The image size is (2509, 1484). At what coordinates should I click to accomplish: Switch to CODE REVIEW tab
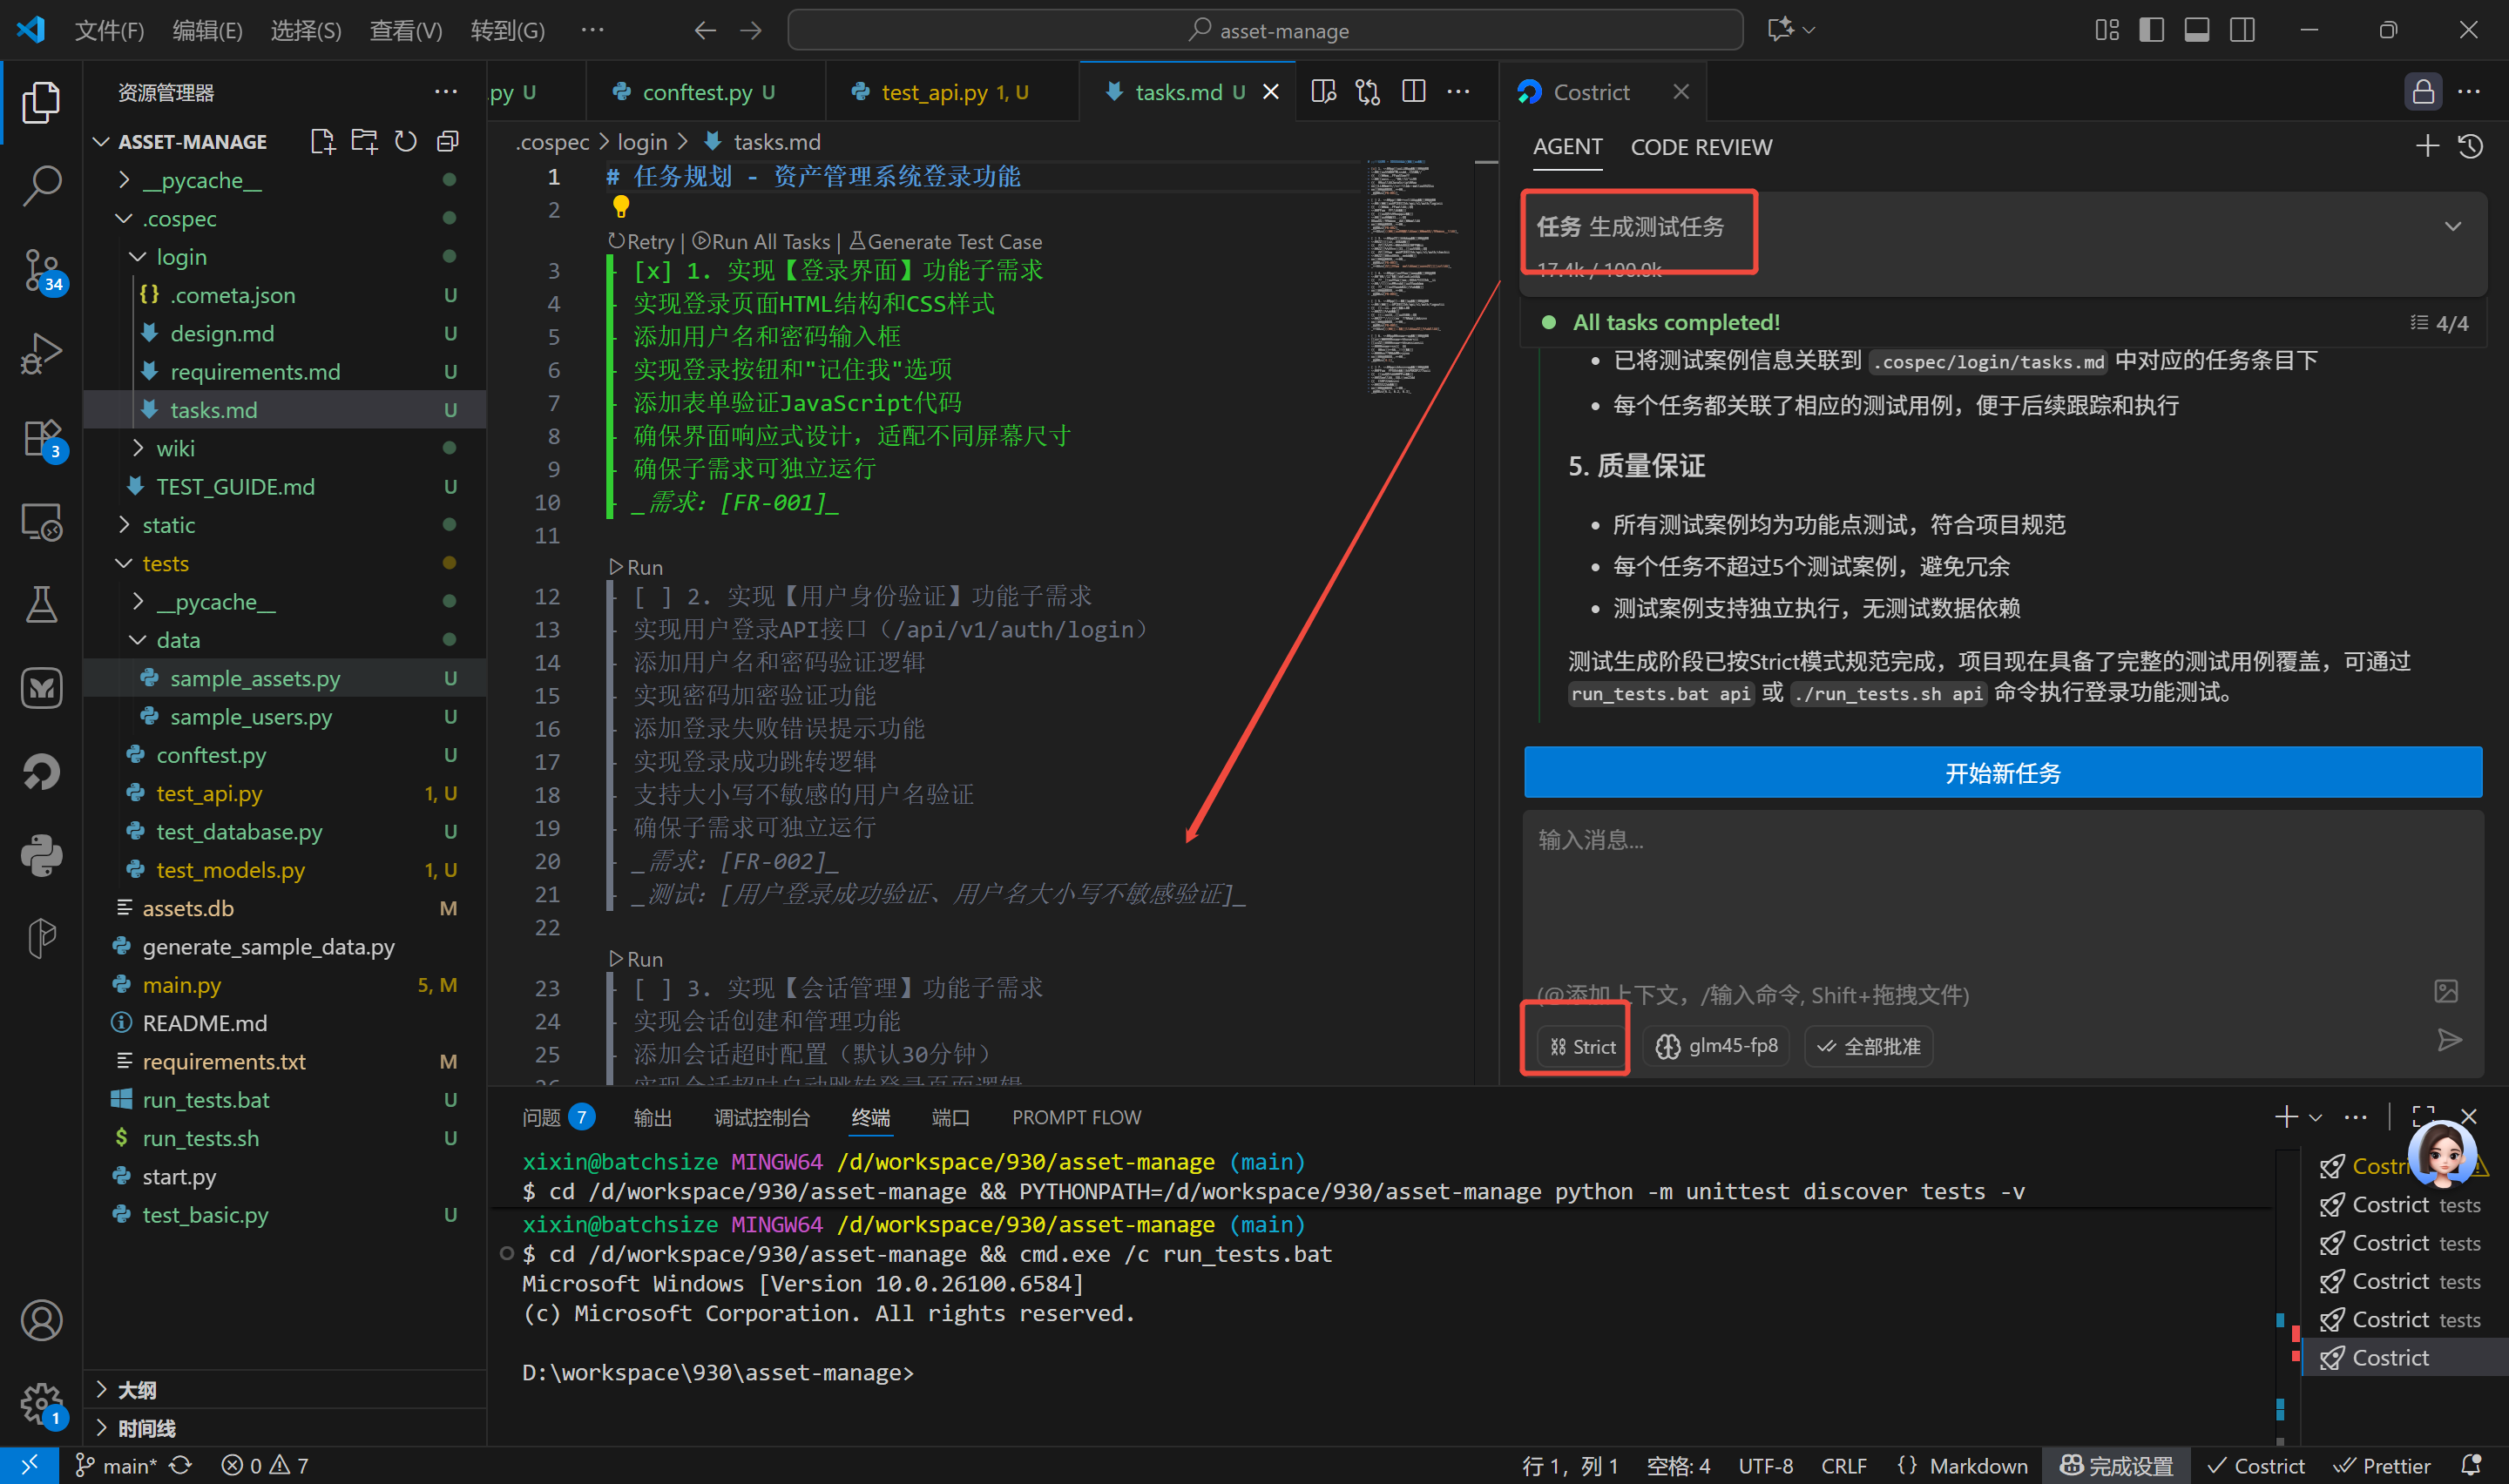1701,147
